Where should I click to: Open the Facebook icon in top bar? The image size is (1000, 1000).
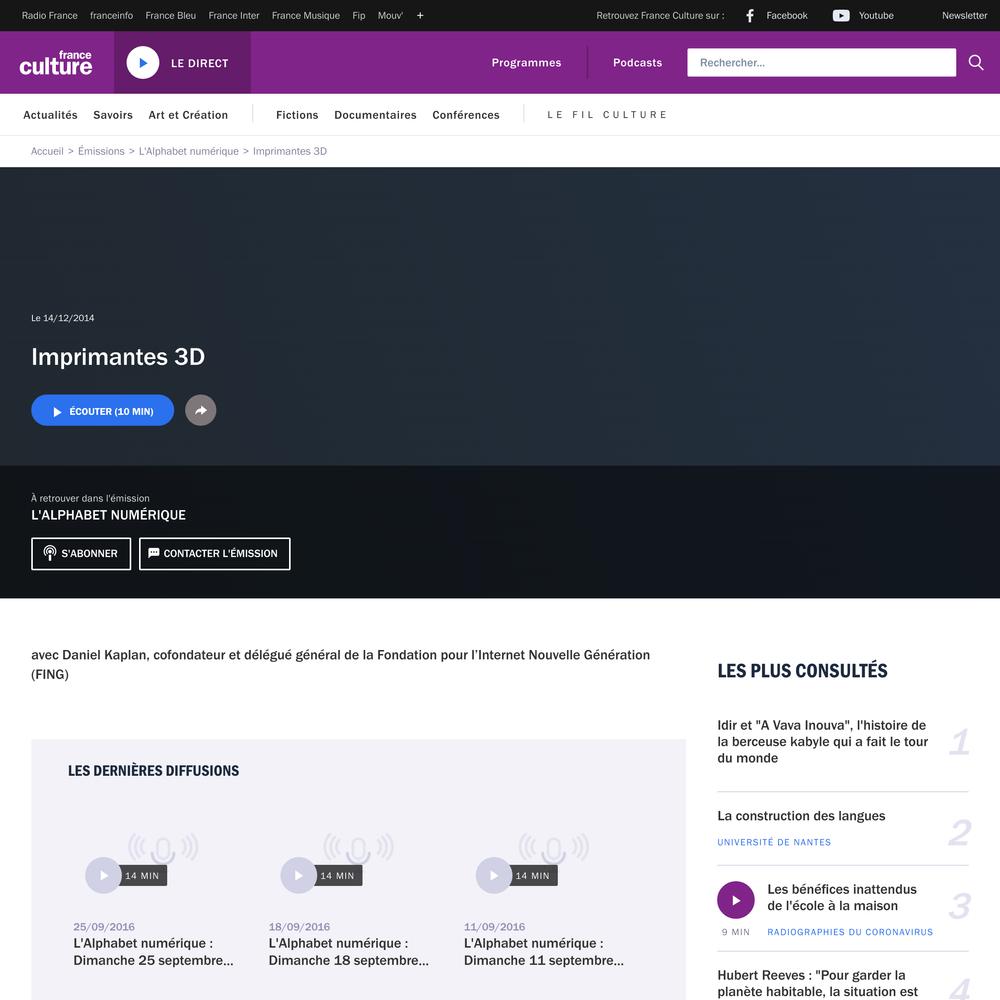[x=750, y=15]
